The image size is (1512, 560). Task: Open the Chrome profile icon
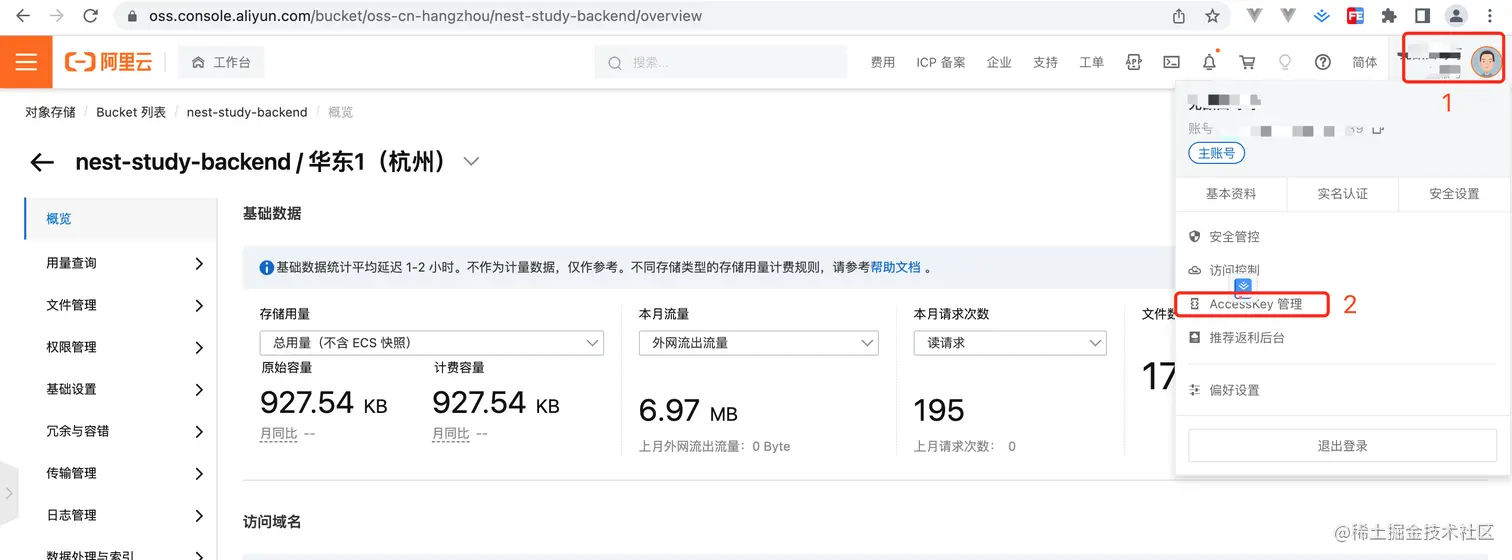[1457, 16]
